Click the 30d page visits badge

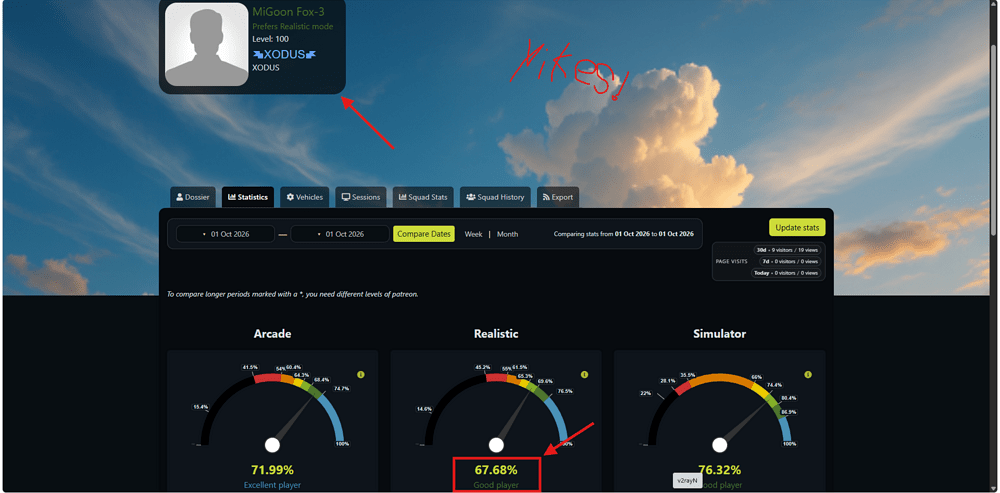[786, 250]
